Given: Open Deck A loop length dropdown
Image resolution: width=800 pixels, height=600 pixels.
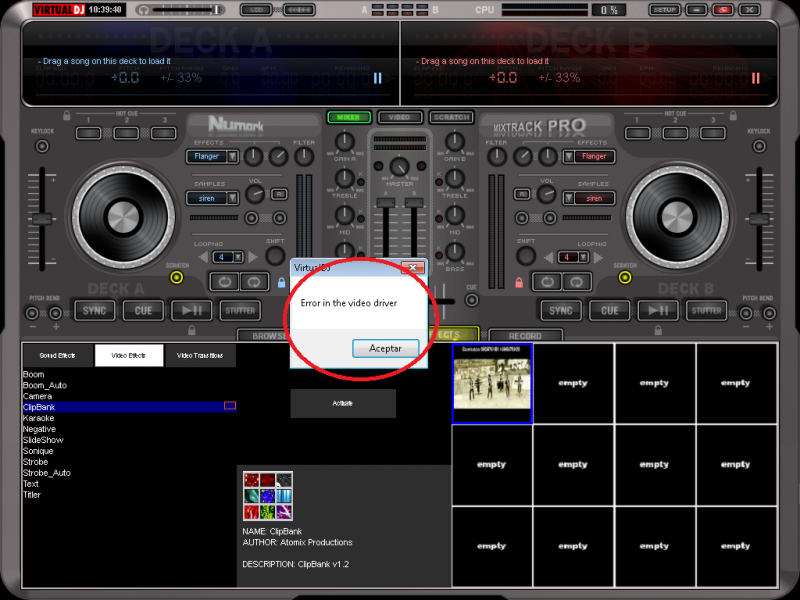Looking at the screenshot, I should coord(238,257).
